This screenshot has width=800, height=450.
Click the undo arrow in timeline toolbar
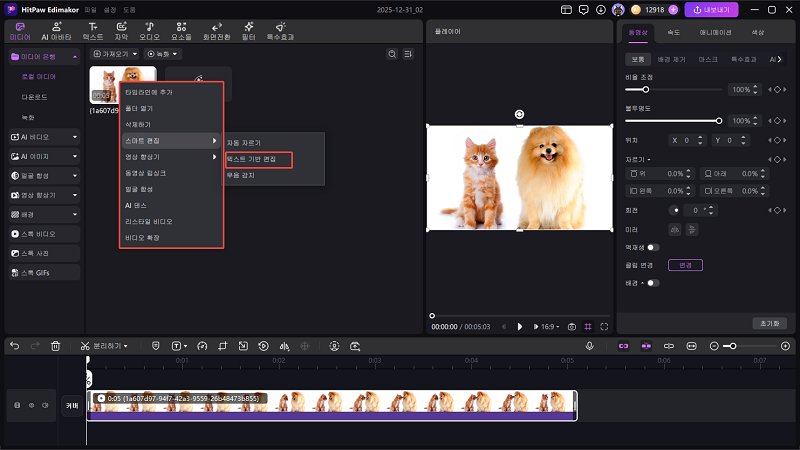coord(14,345)
